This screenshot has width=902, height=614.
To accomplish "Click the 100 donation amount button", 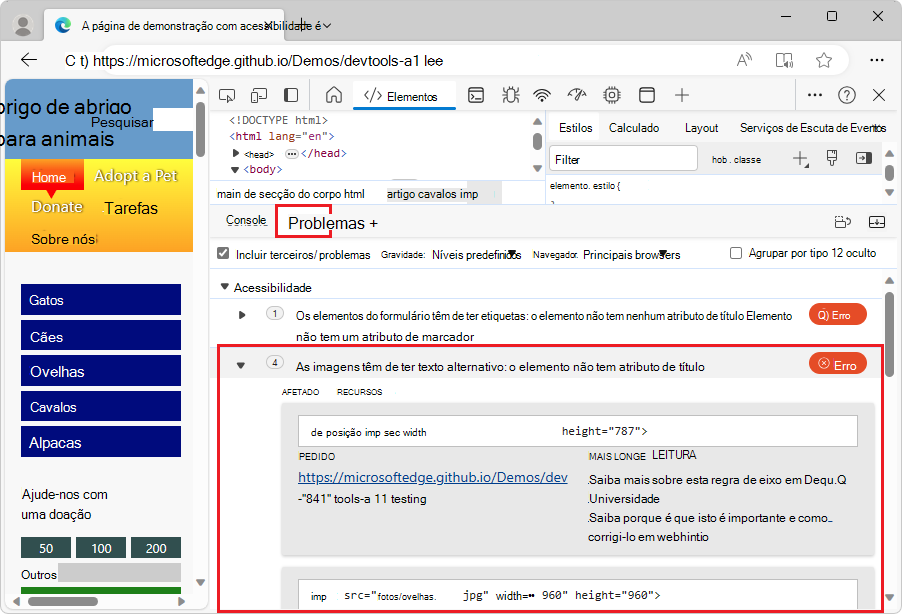I will pos(100,548).
